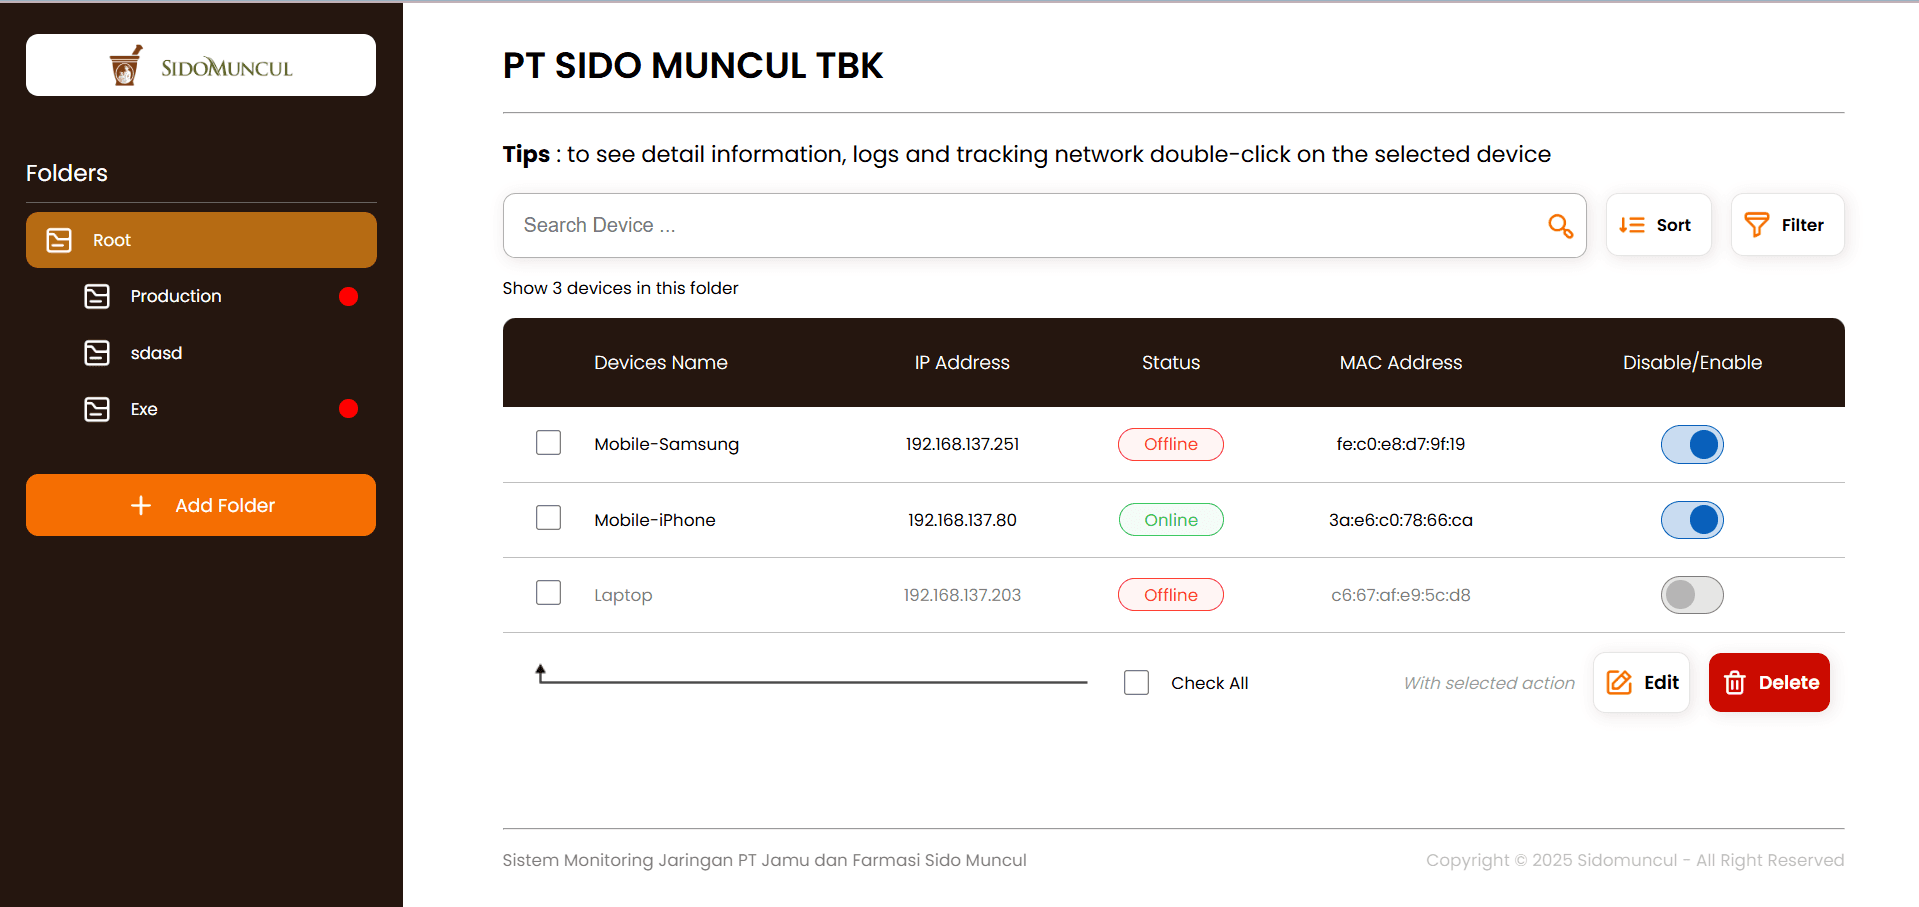Open the Sort options

(1657, 225)
